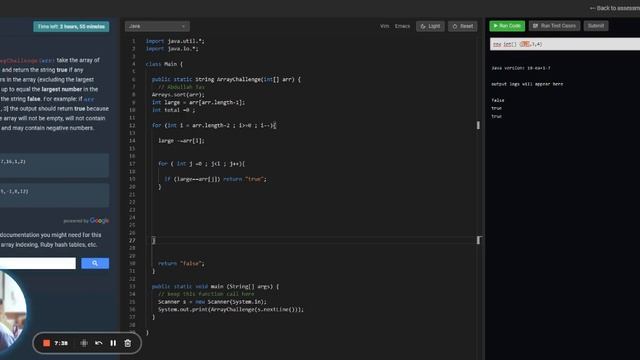Click Run Test Cases button
Screen dimensions: 640x360
[x=554, y=26]
